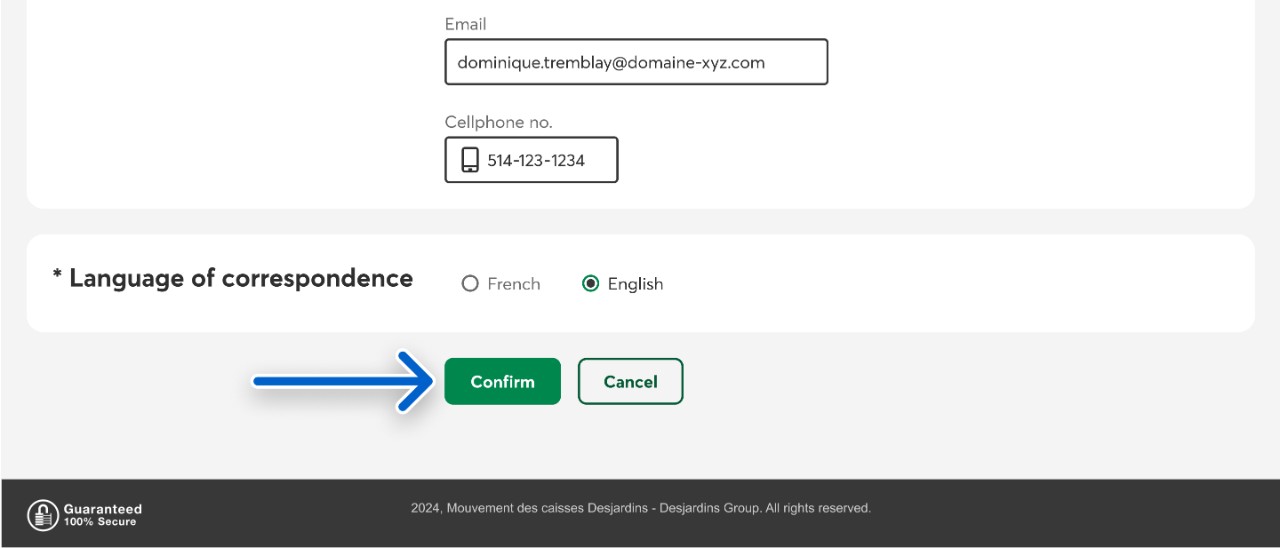Focus the Cellphone no. input field

point(550,160)
